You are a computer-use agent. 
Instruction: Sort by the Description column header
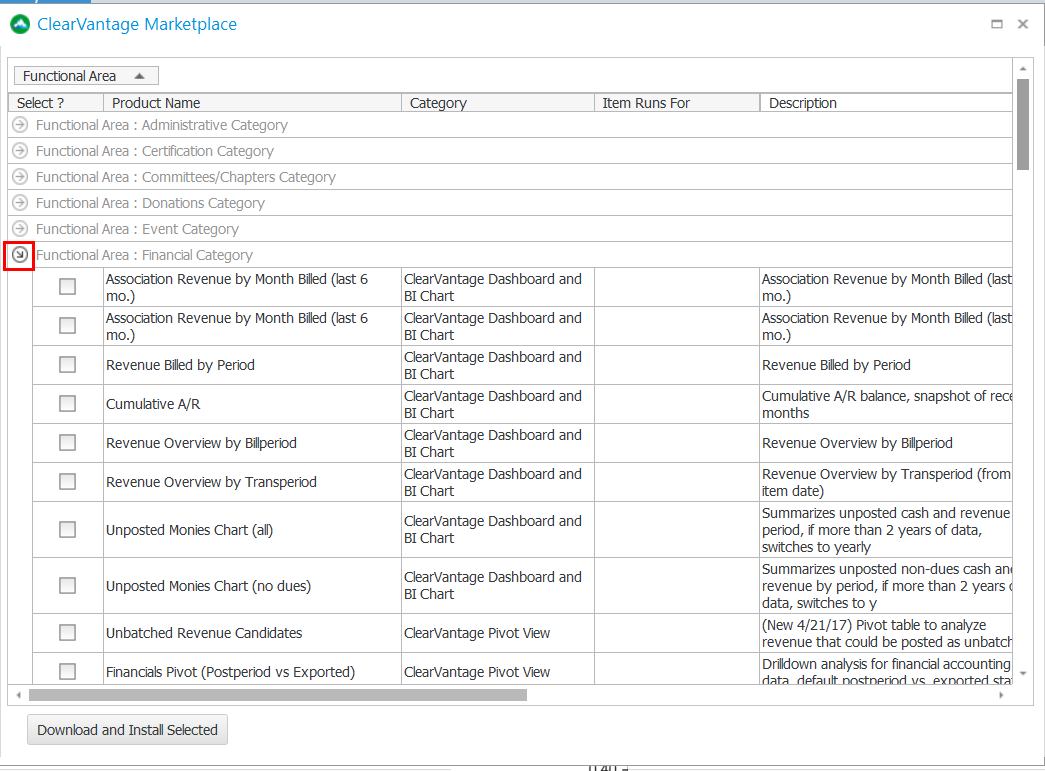tap(886, 103)
